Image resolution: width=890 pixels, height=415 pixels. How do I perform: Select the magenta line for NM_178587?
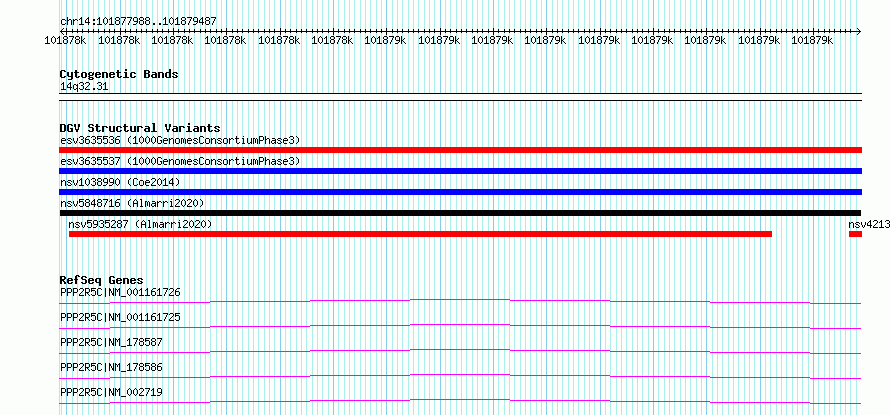460,351
